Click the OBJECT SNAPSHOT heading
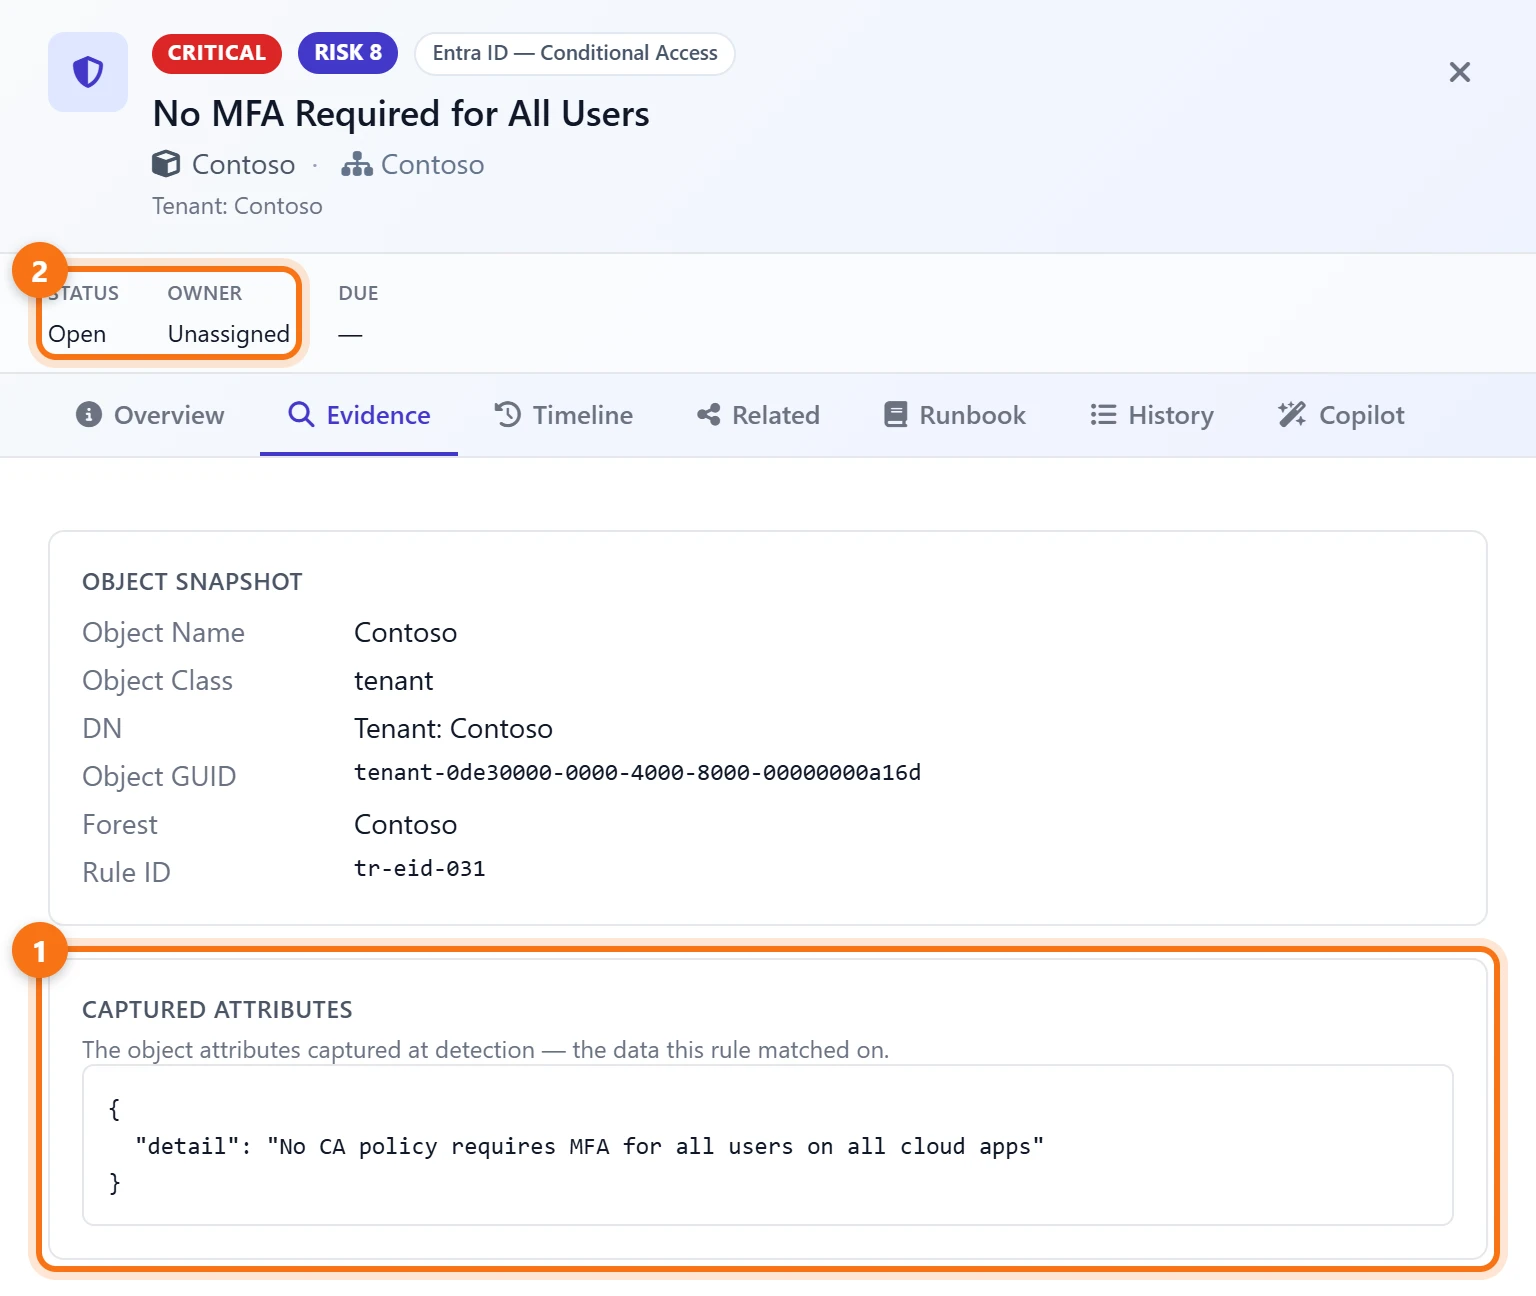Image resolution: width=1536 pixels, height=1296 pixels. point(192,582)
